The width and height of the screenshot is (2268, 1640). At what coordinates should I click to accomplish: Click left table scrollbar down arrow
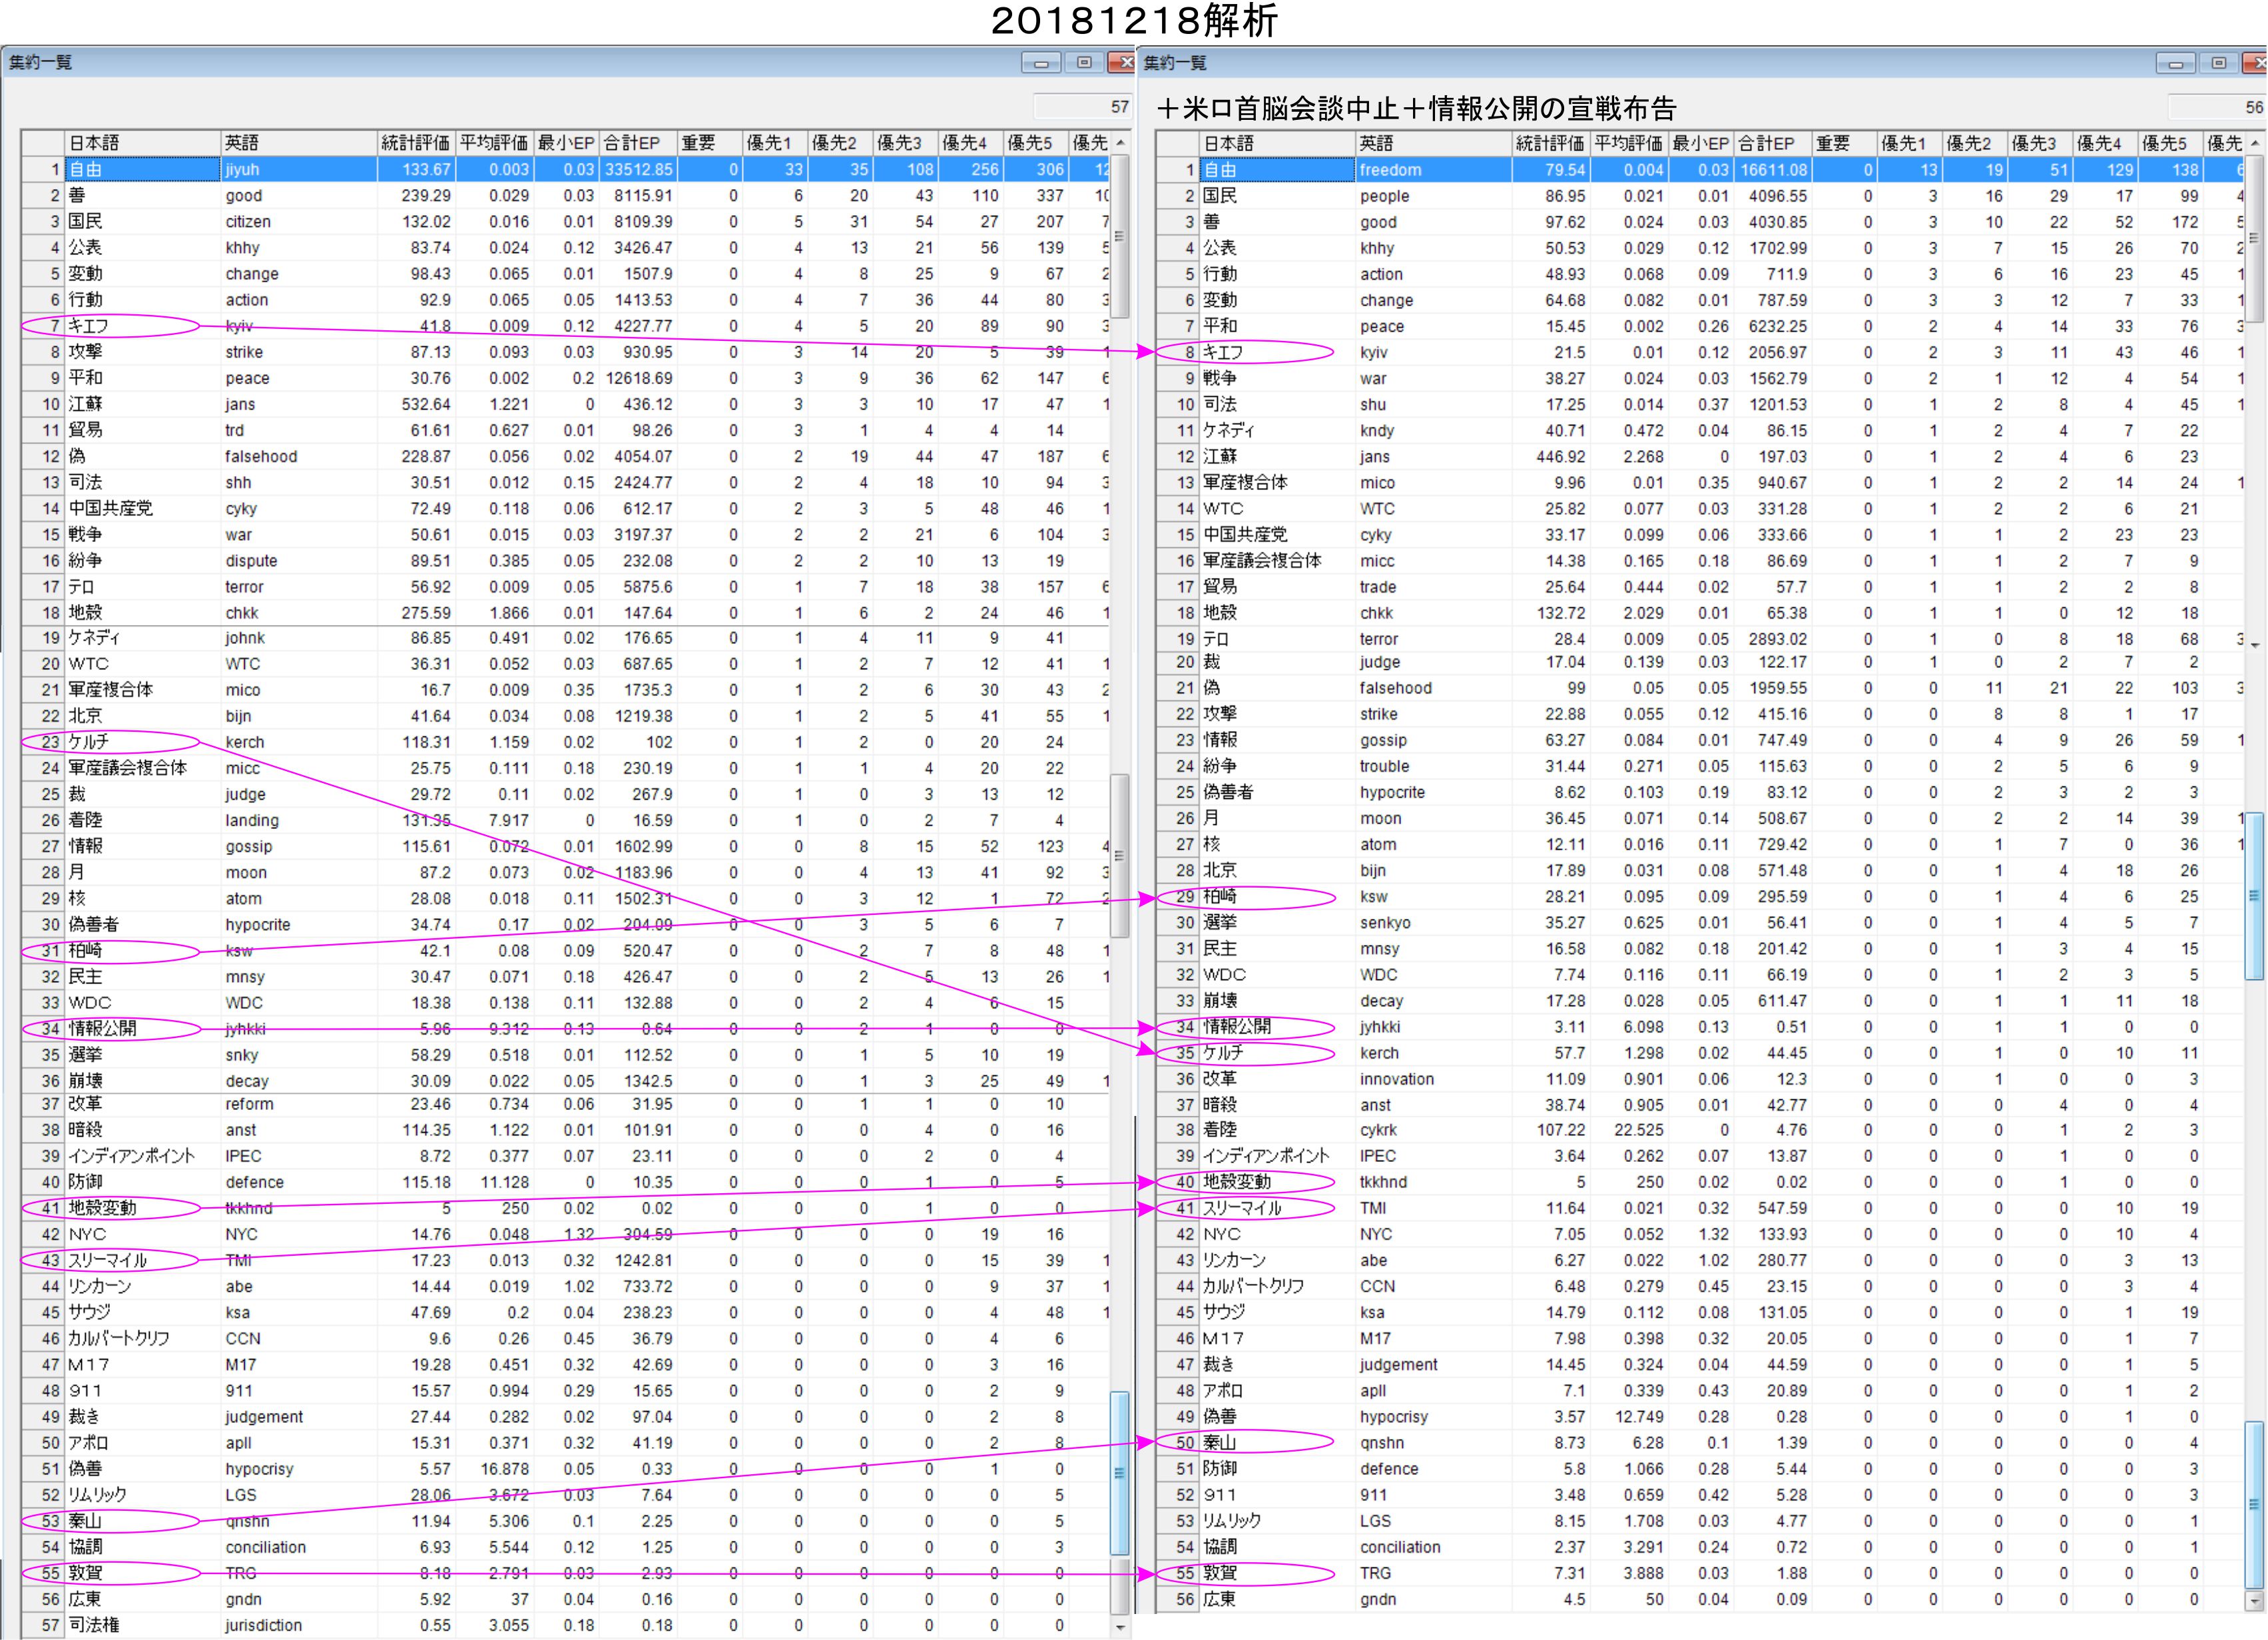pyautogui.click(x=1121, y=1627)
